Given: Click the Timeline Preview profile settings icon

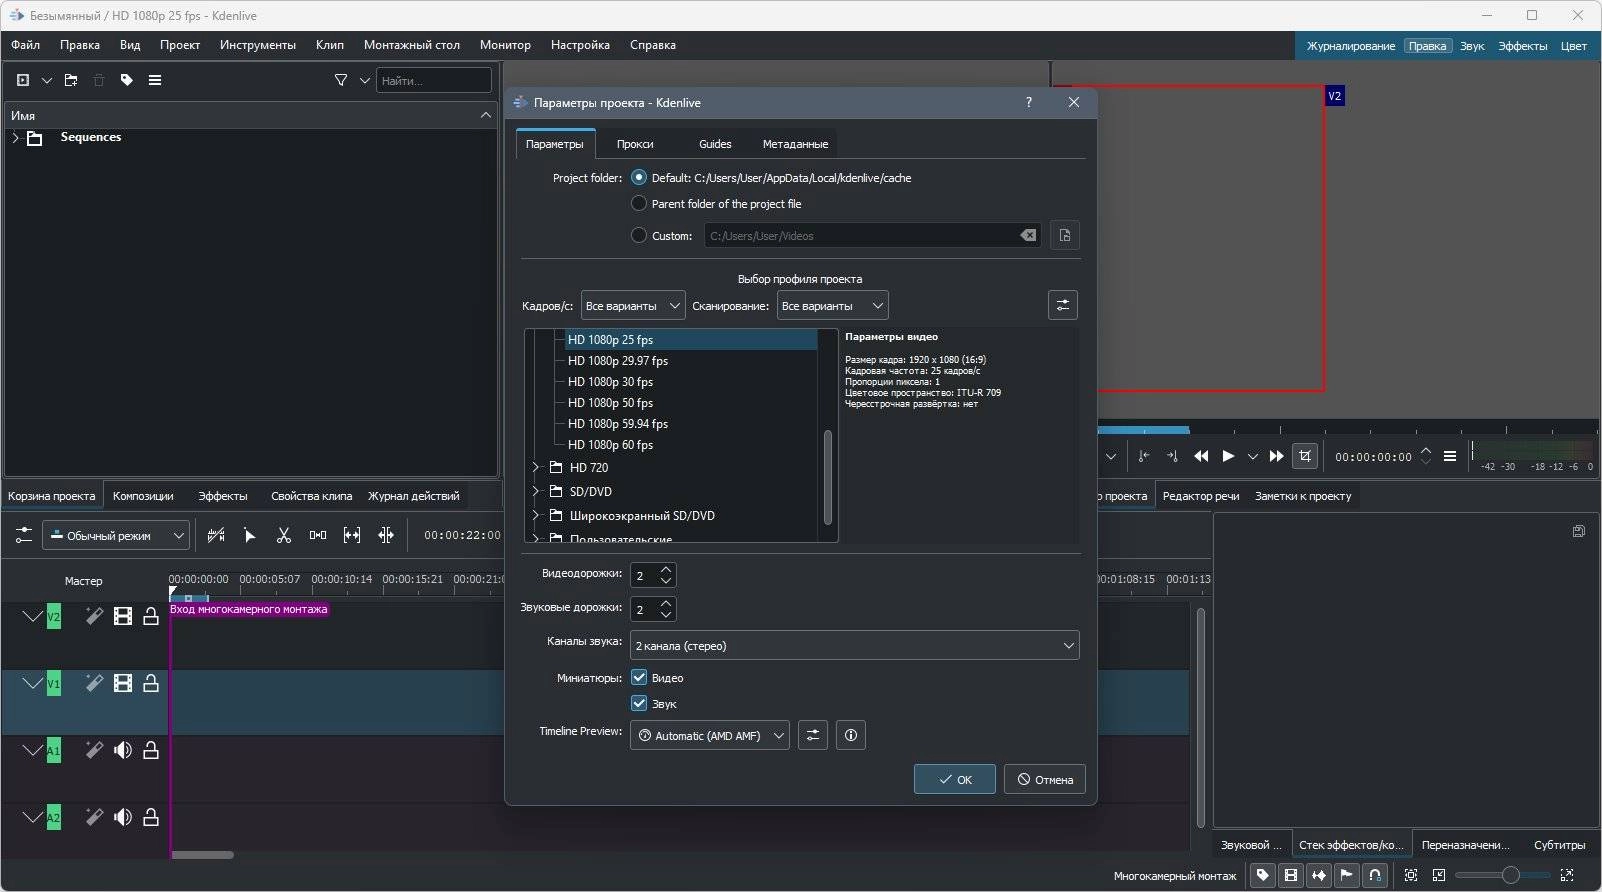Looking at the screenshot, I should coord(813,735).
